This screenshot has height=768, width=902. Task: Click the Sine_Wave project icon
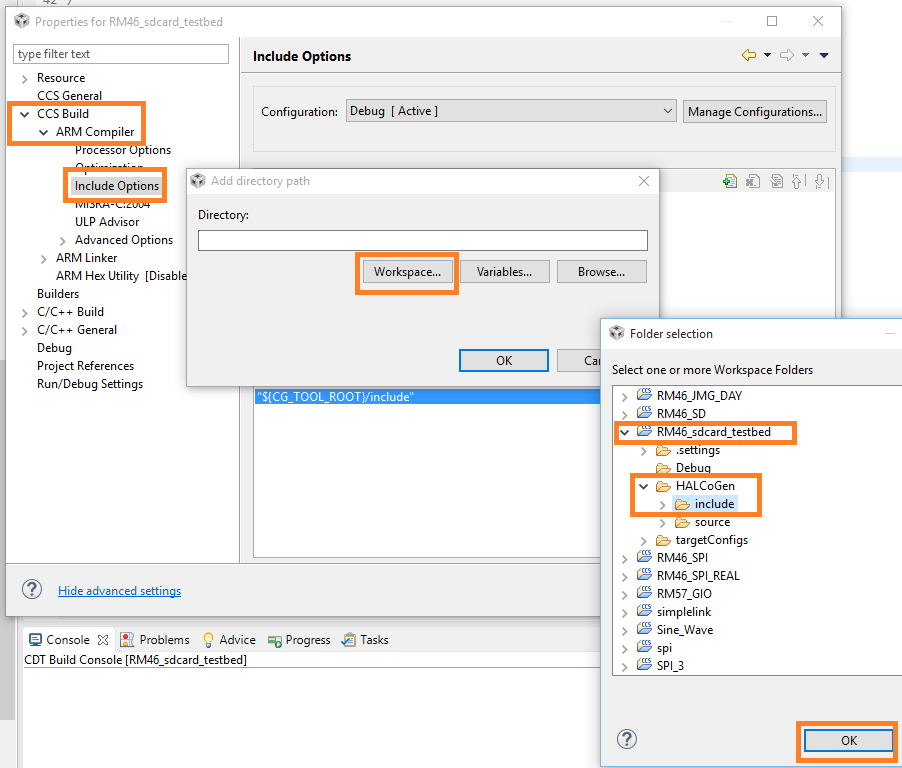(645, 630)
